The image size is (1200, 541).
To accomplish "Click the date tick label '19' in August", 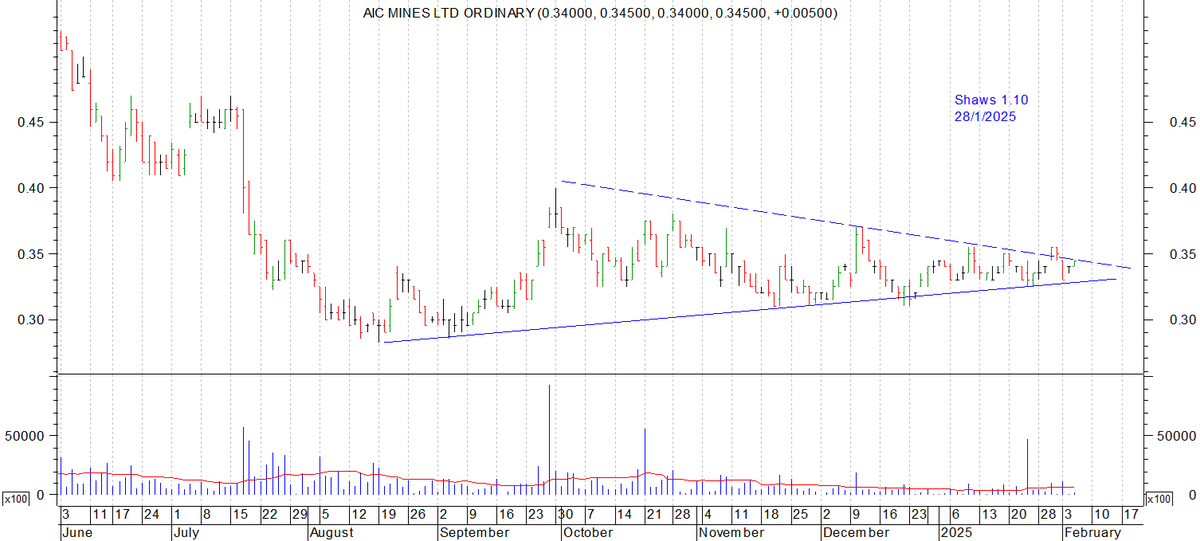I will pos(386,515).
